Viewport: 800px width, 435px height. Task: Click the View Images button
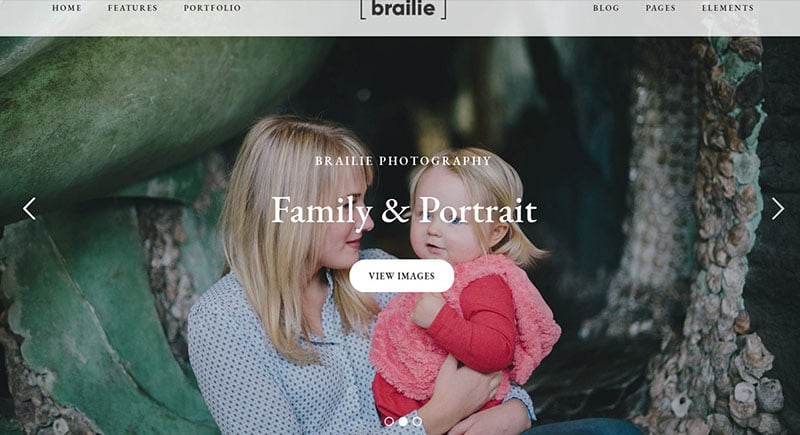pyautogui.click(x=402, y=276)
